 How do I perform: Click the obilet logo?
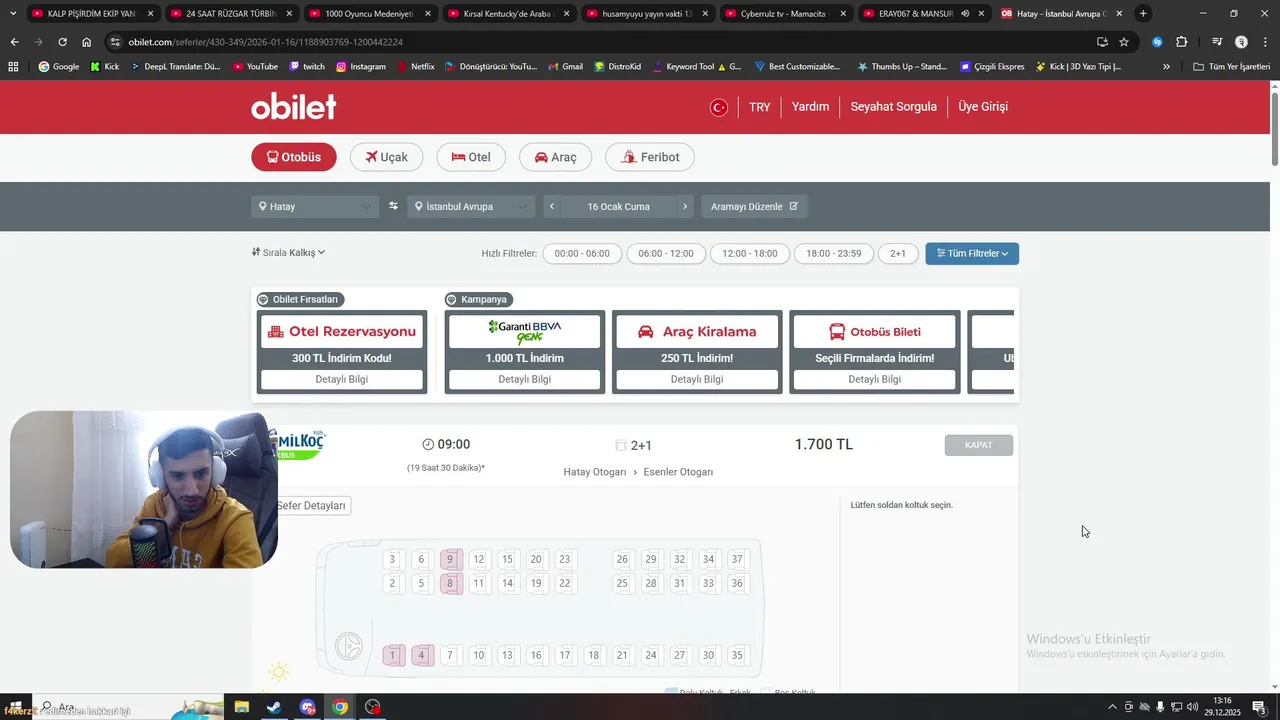tap(293, 107)
